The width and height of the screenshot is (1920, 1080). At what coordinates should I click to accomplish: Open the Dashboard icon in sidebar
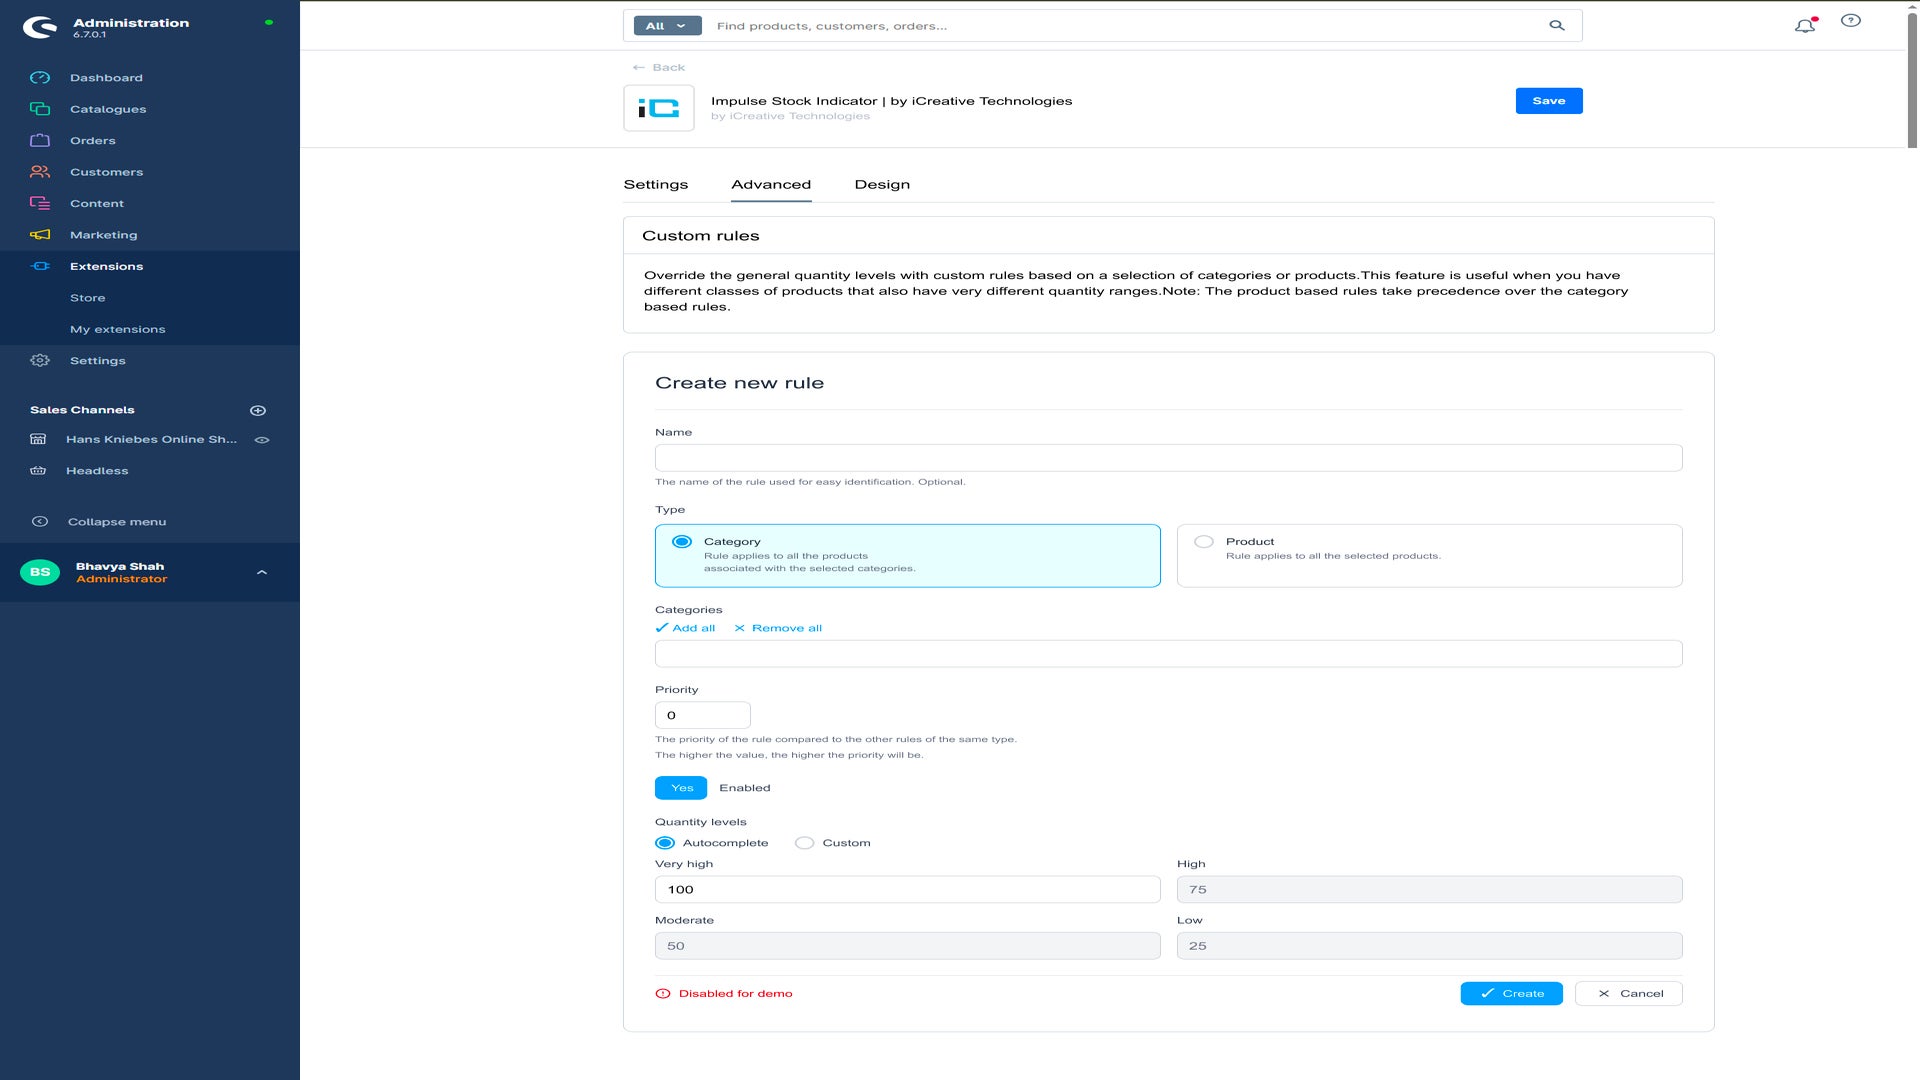click(40, 78)
